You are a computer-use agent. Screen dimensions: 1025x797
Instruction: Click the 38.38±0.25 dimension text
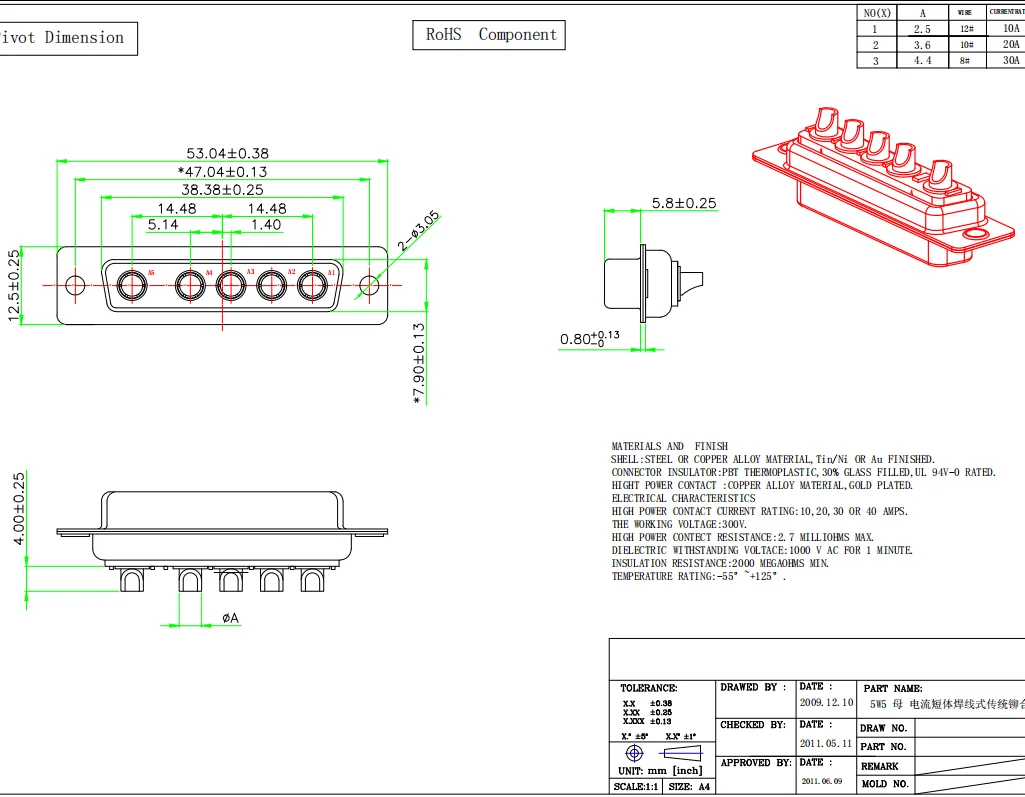(222, 189)
